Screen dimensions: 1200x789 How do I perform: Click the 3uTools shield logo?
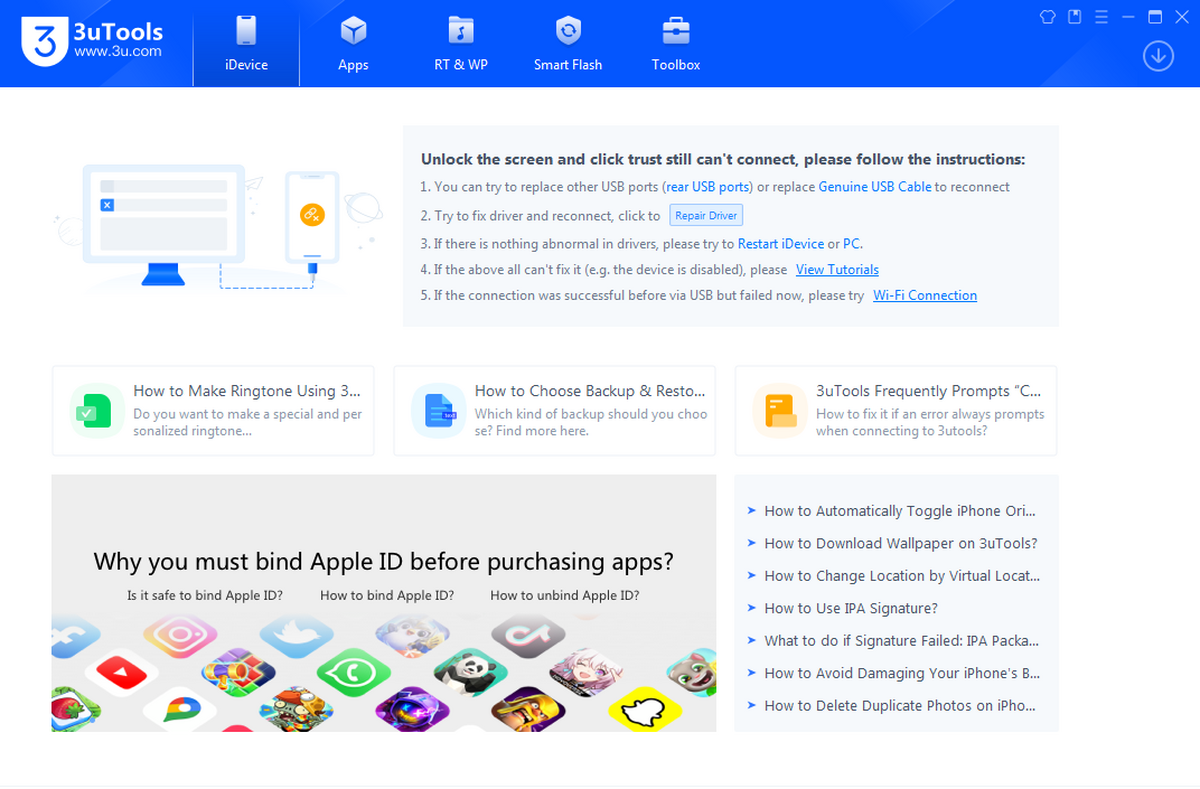pyautogui.click(x=43, y=43)
